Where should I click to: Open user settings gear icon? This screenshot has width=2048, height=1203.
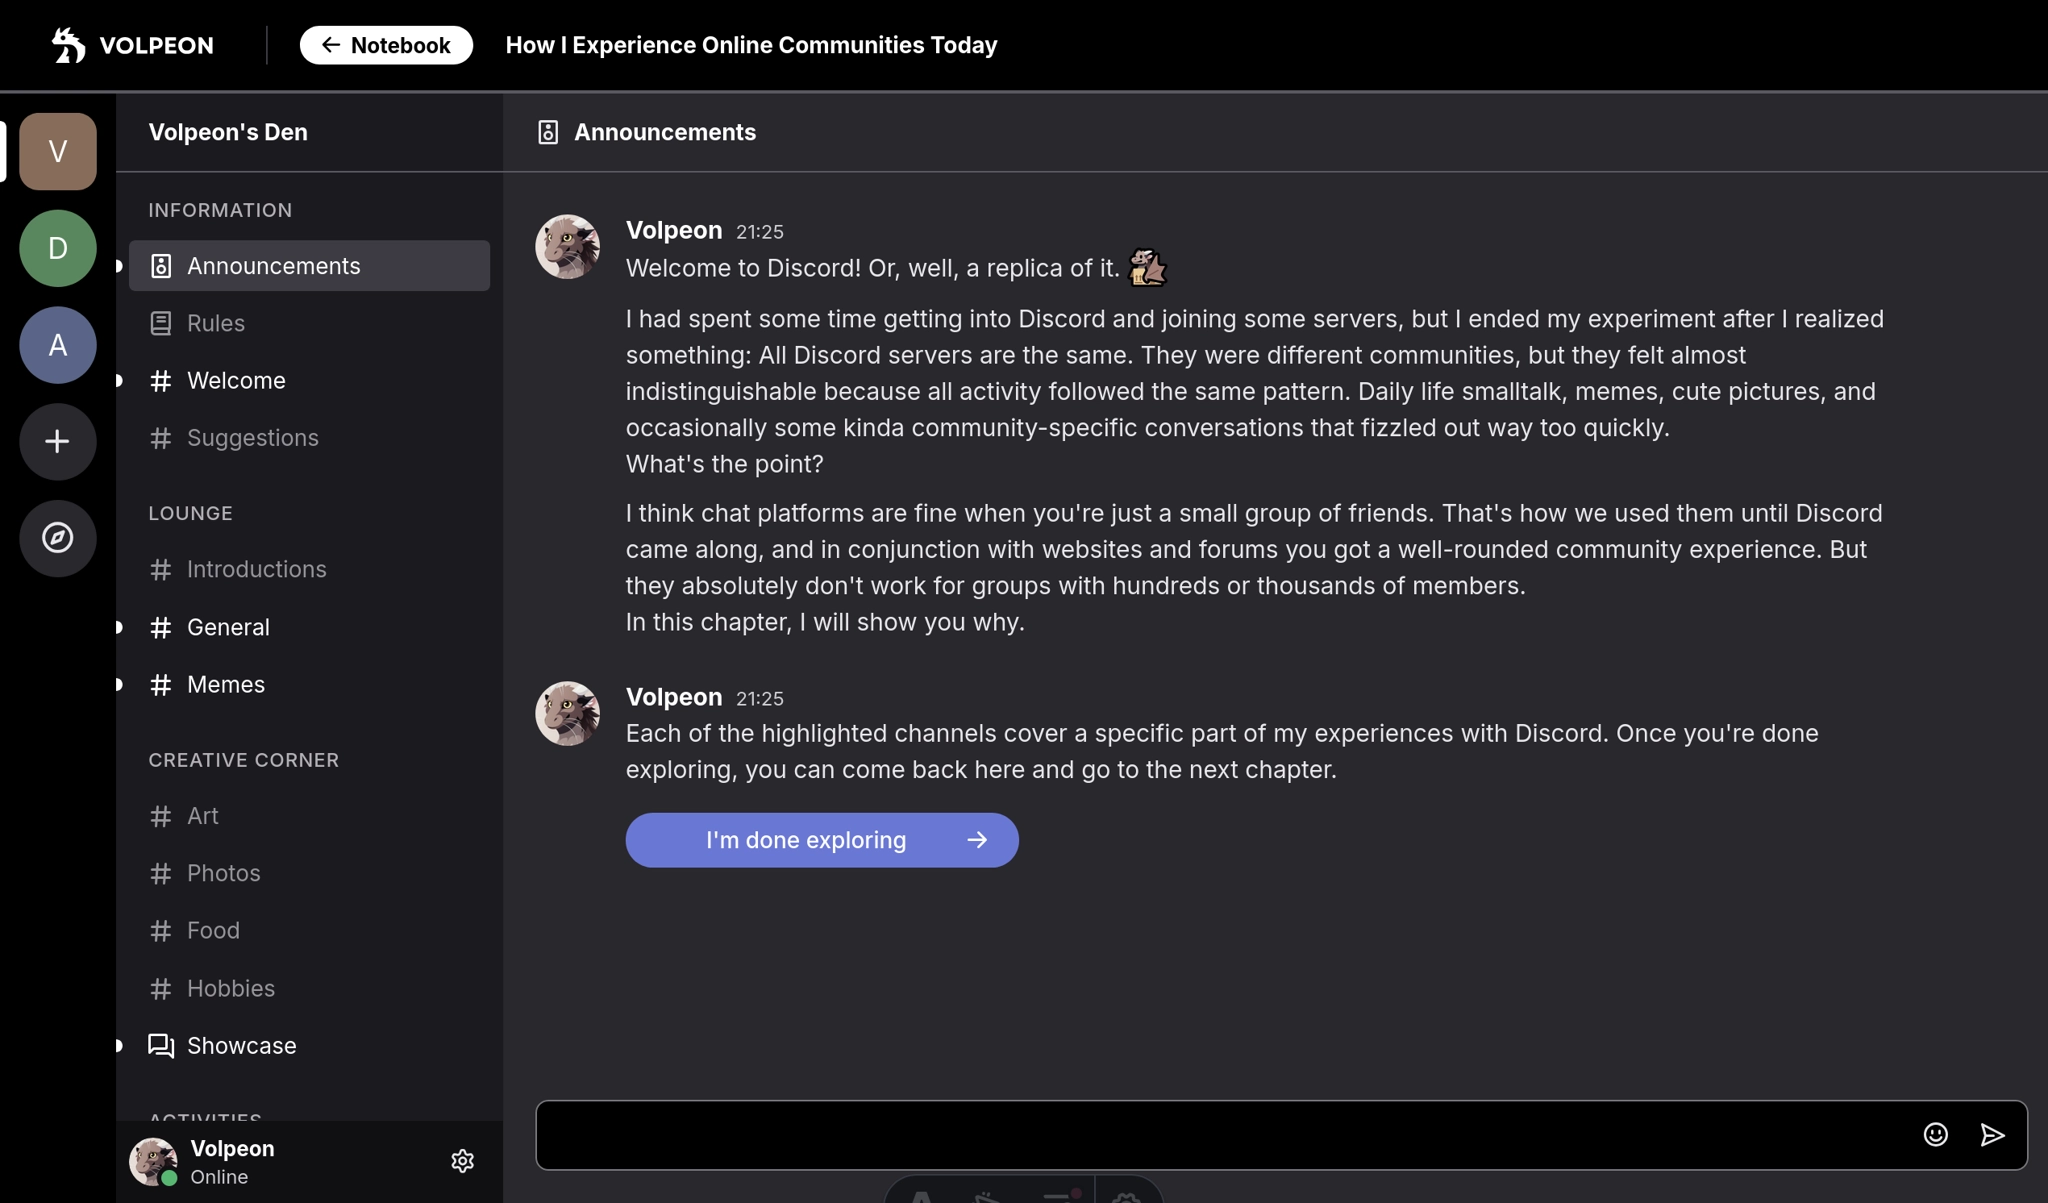coord(462,1161)
